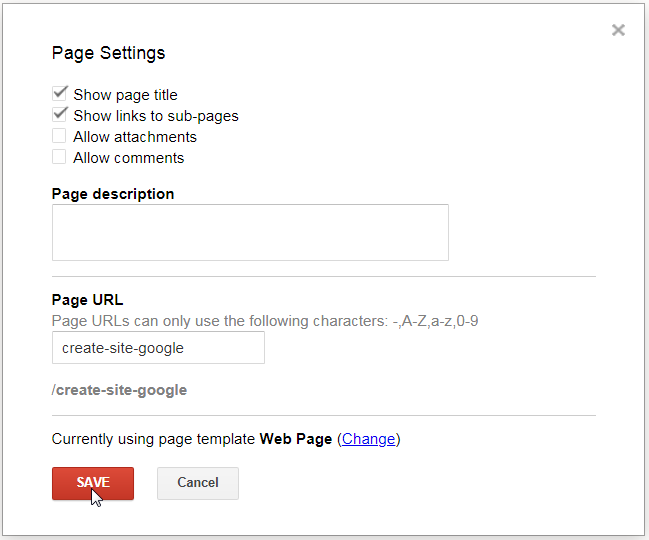Click the 'Show links to sub-pages' label
This screenshot has width=649, height=540.
pyautogui.click(x=156, y=116)
